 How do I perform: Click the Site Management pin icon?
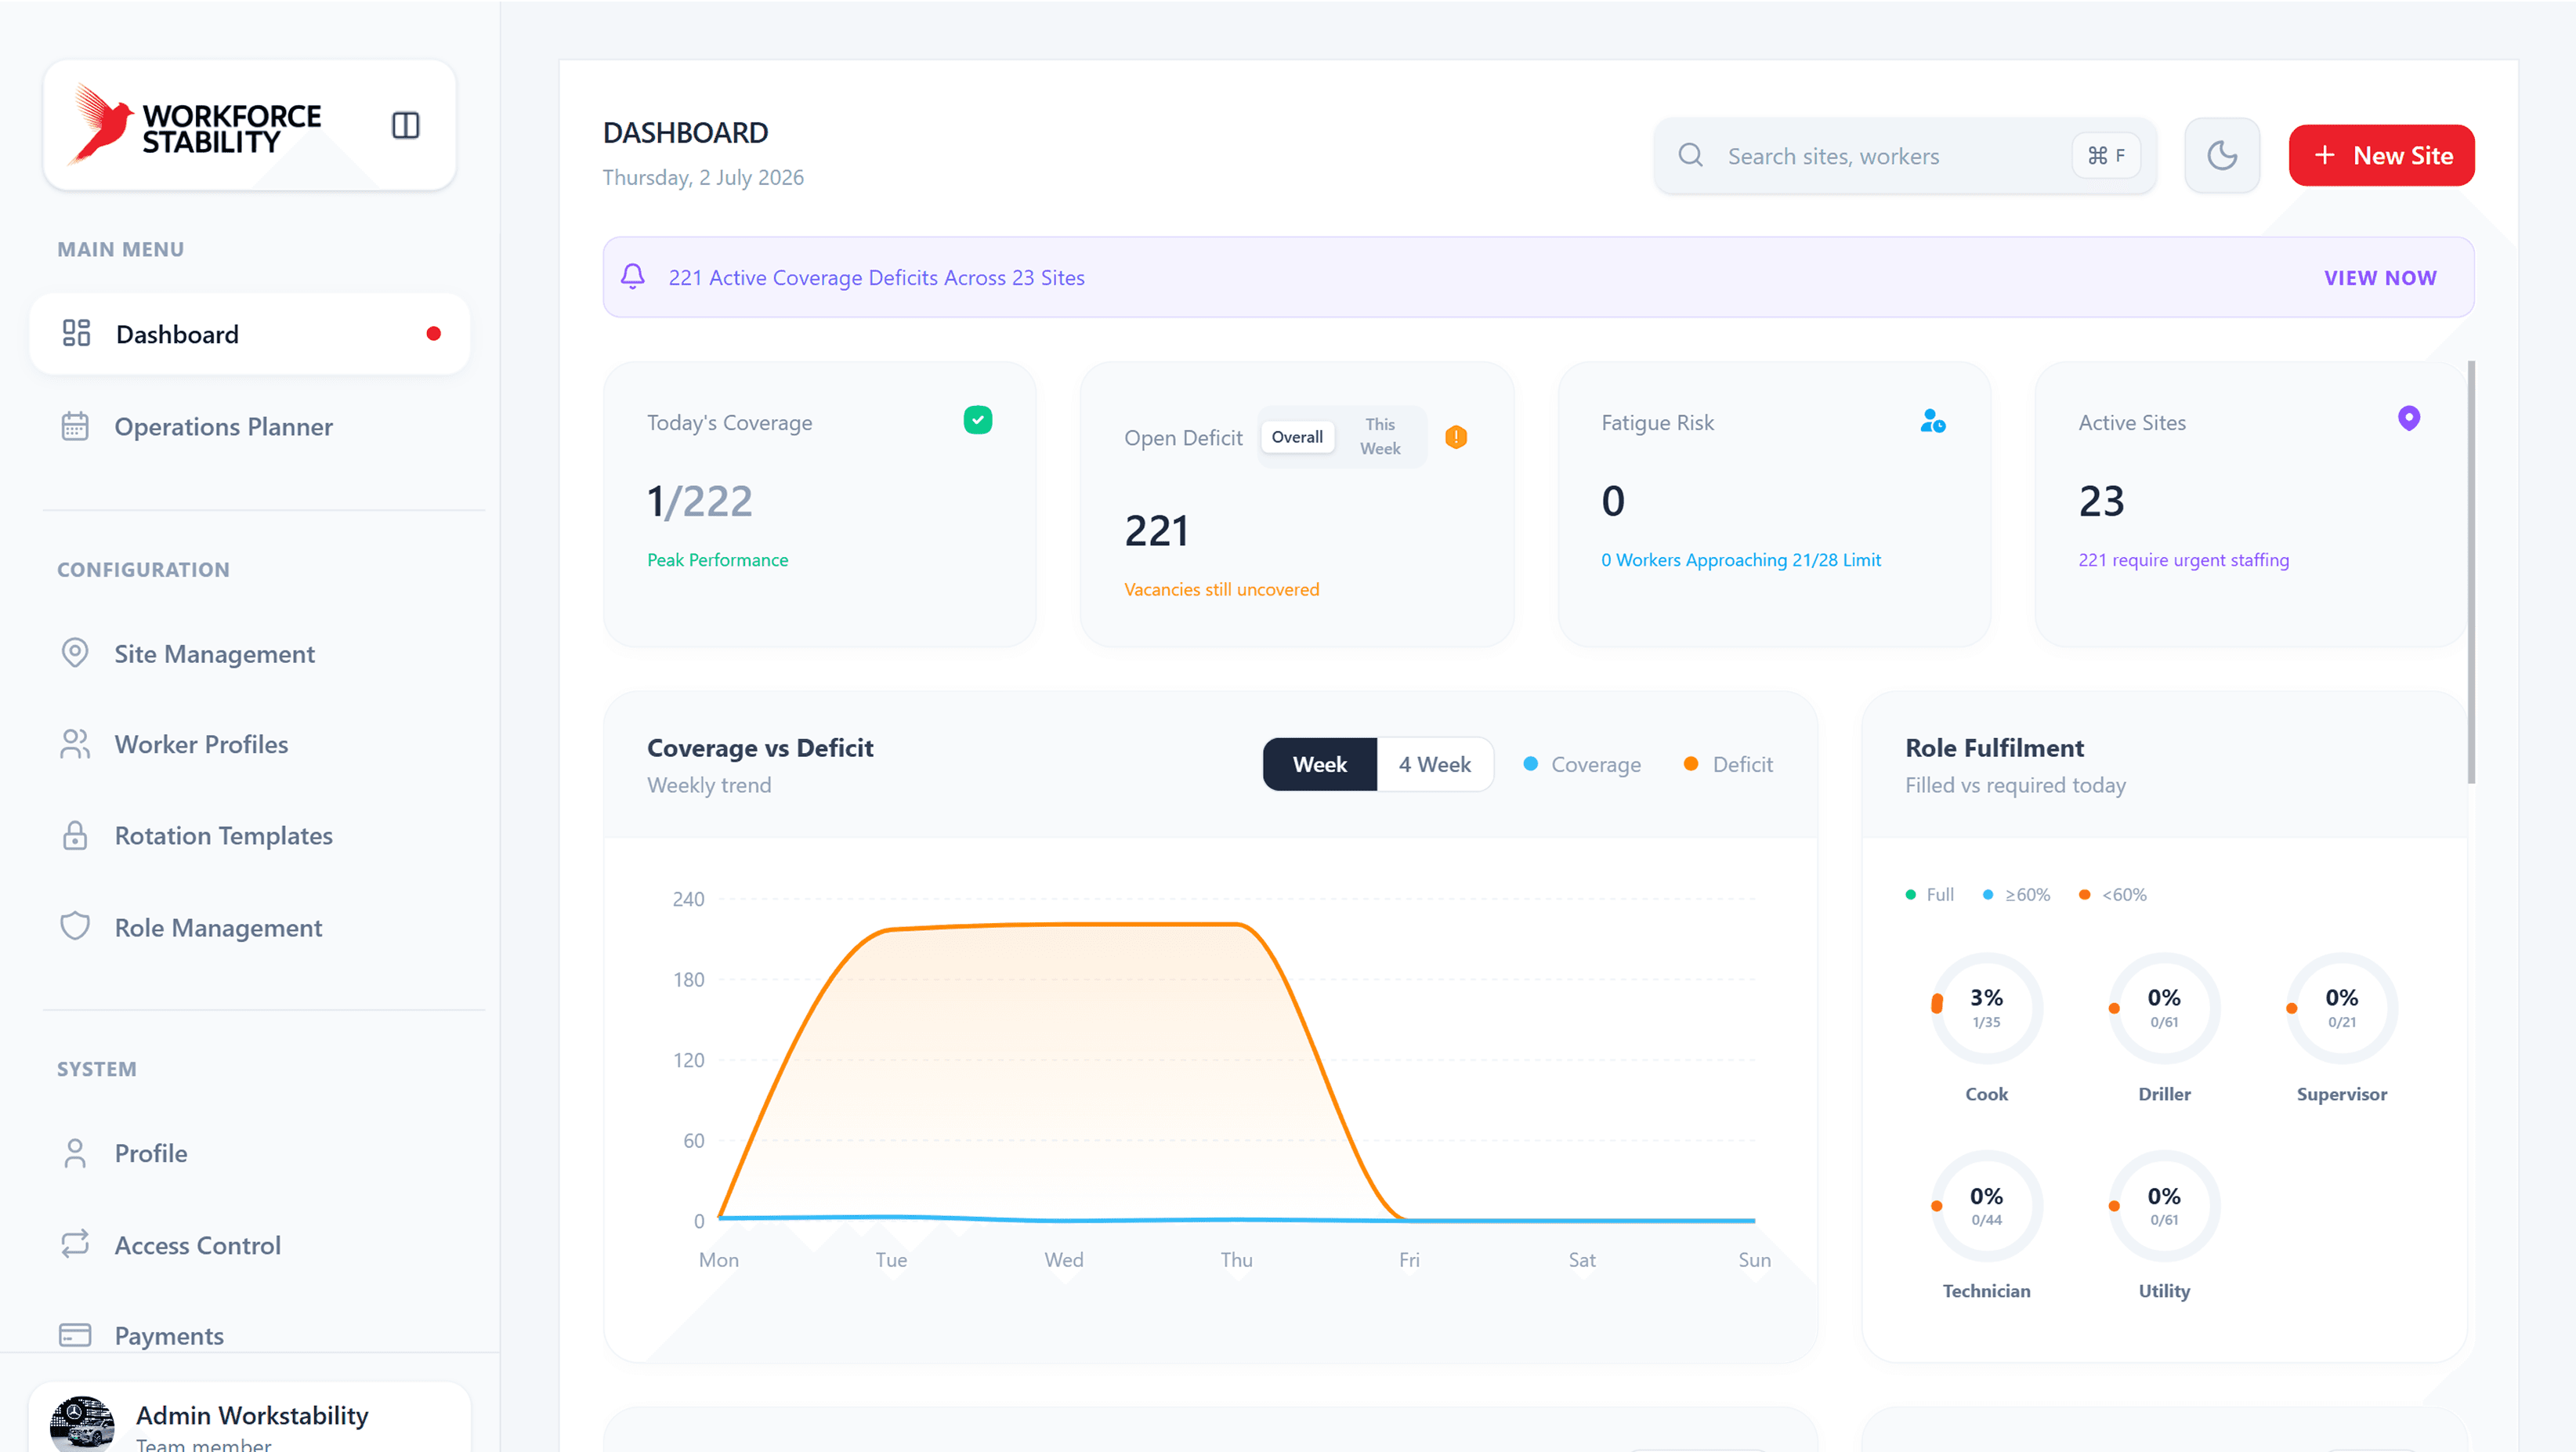[75, 653]
